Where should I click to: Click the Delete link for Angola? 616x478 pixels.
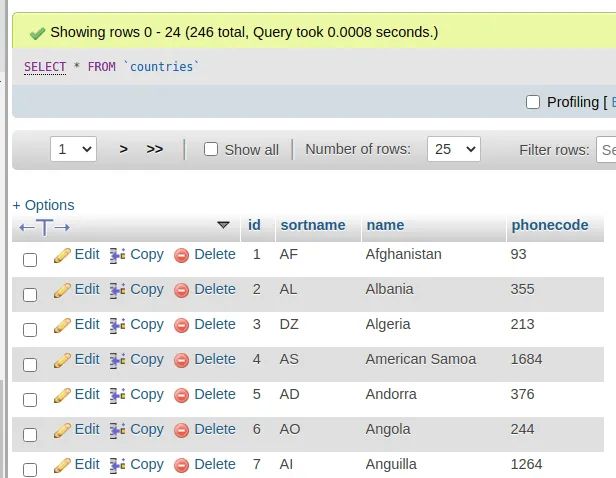coord(215,429)
